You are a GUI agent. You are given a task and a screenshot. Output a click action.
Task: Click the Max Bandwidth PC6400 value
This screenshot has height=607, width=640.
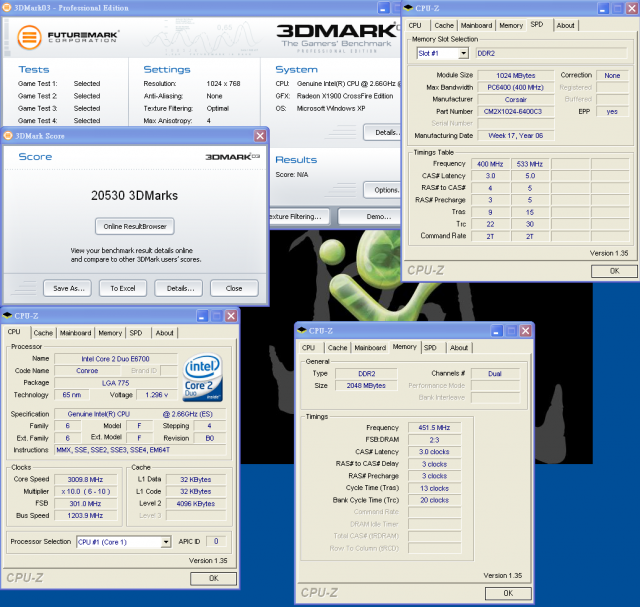coord(516,87)
